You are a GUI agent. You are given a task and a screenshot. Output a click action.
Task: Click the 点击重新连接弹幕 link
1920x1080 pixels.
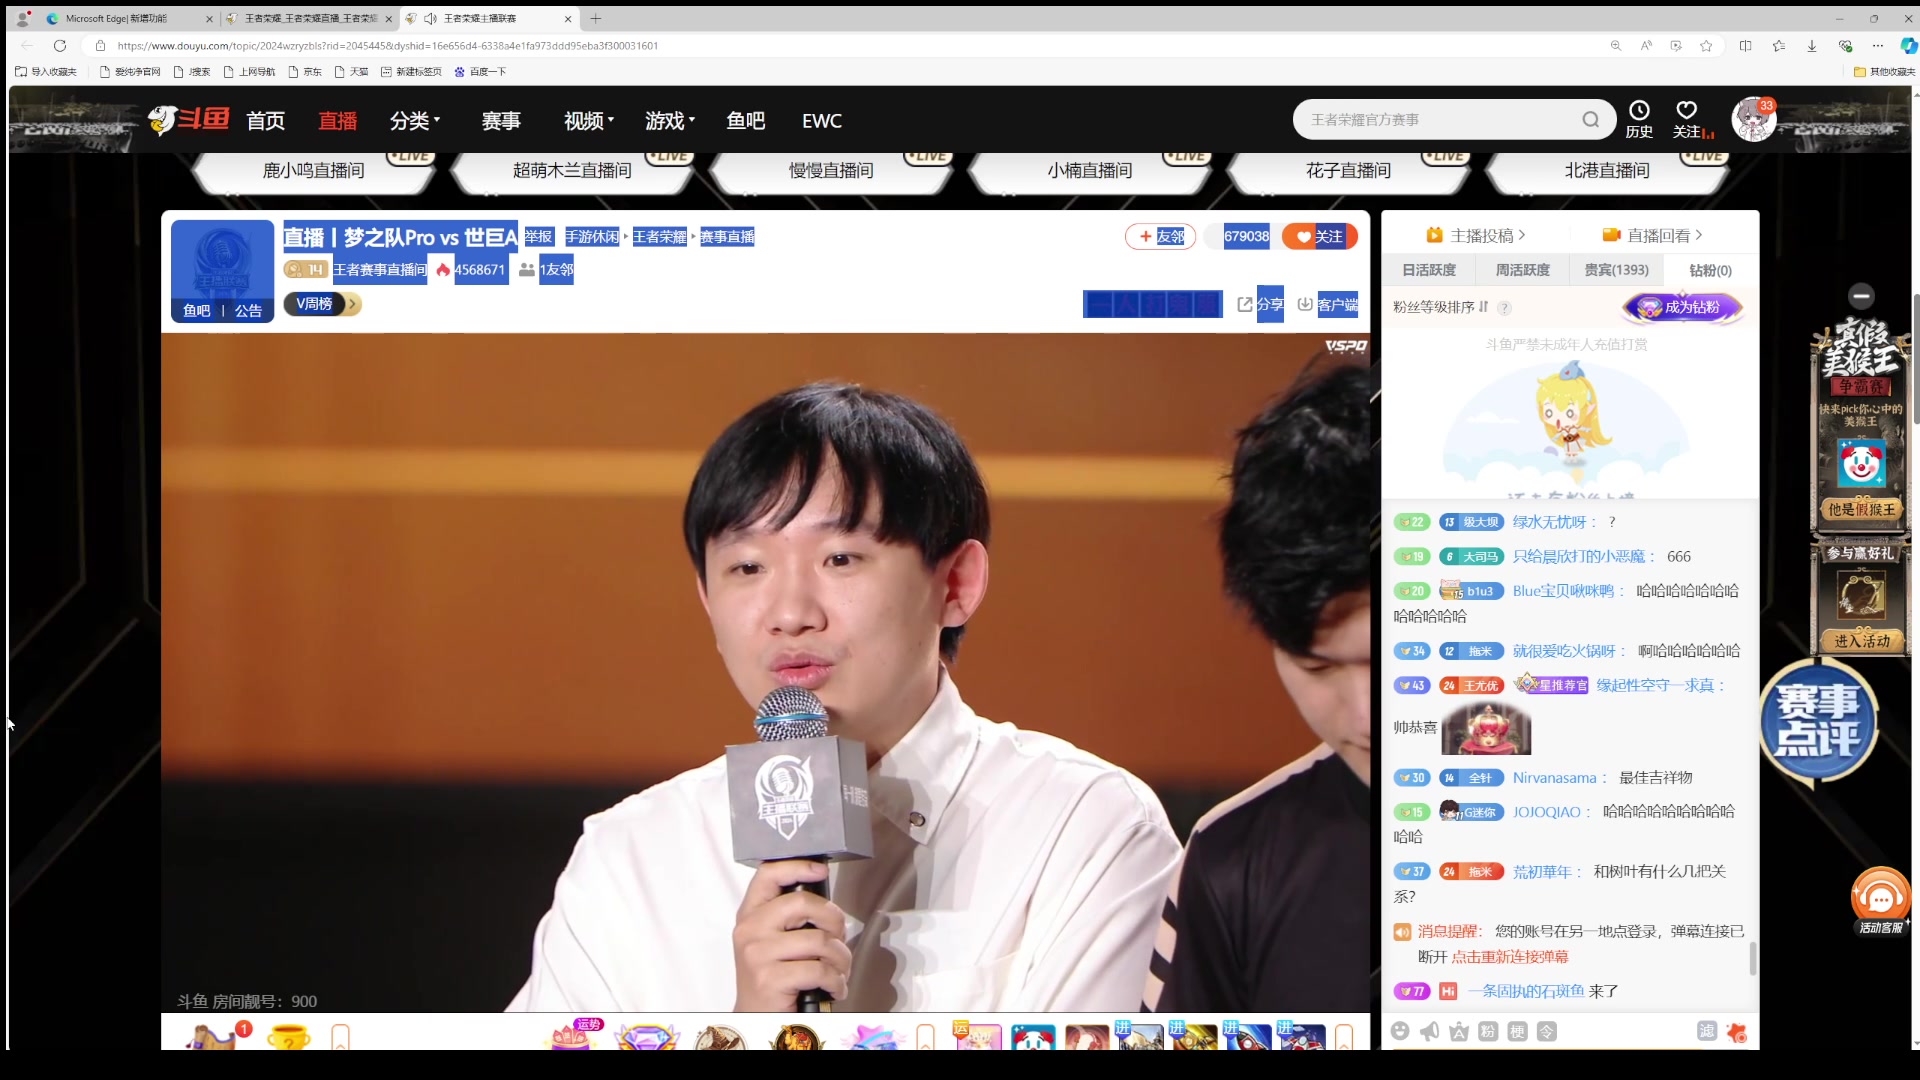1509,957
